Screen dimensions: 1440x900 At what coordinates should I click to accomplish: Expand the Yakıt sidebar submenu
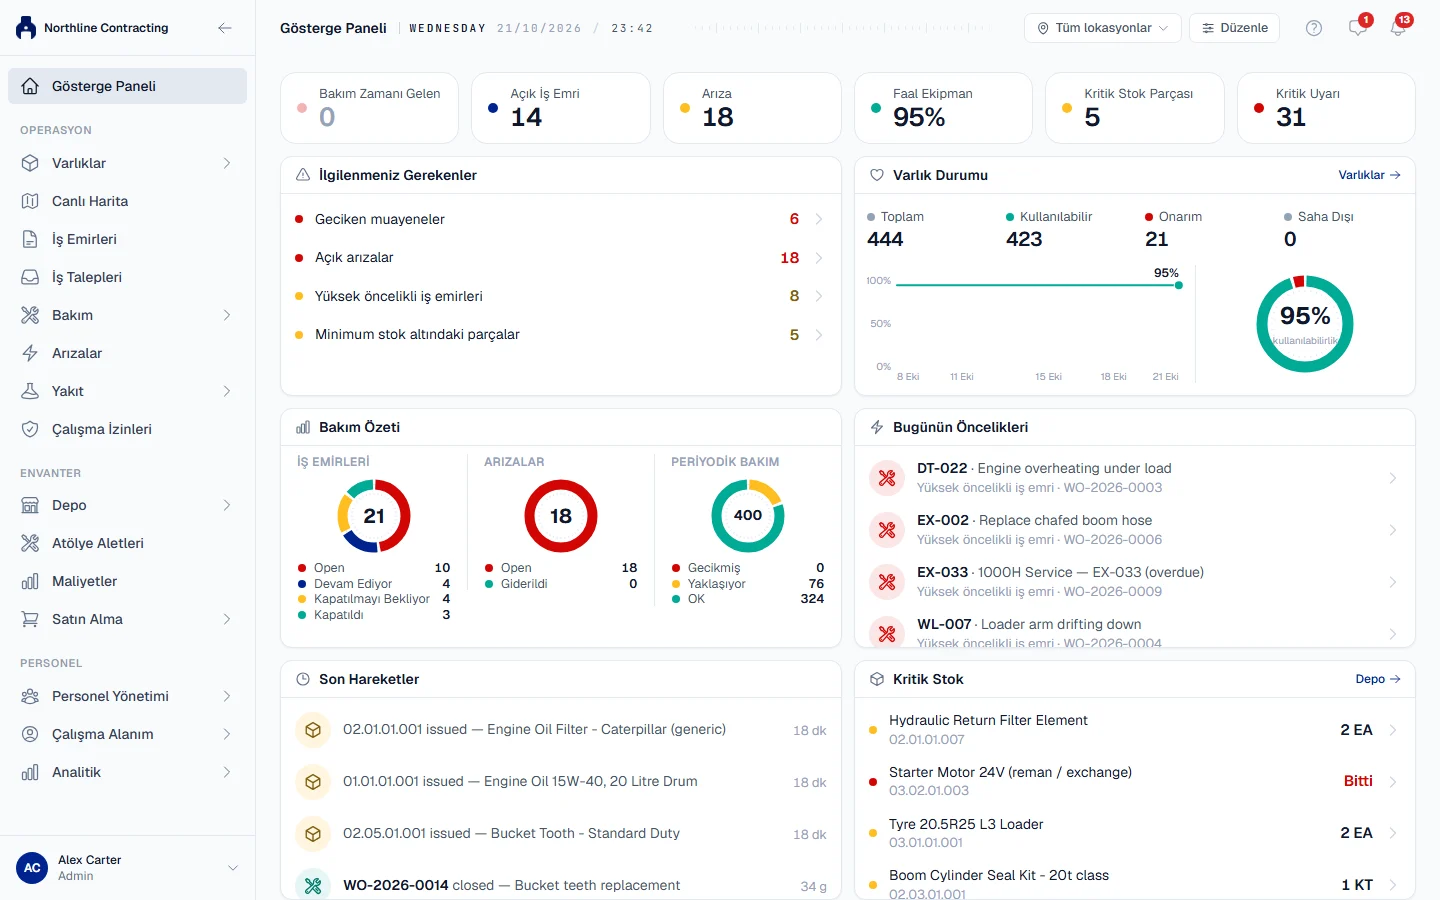pos(227,391)
